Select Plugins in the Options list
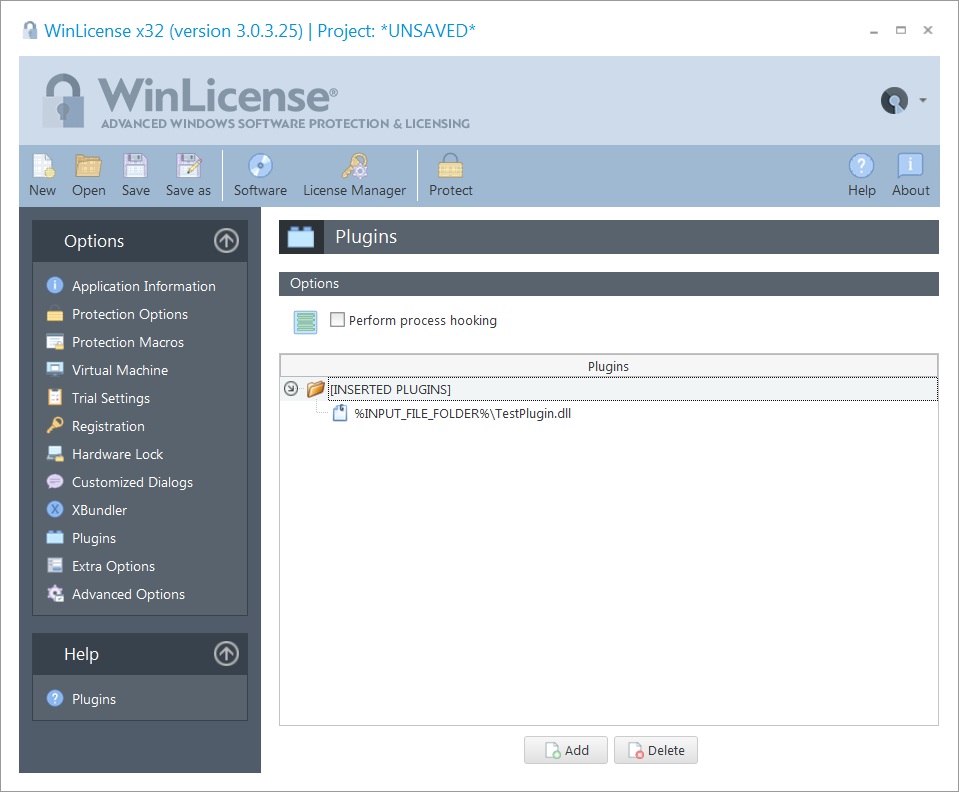This screenshot has width=959, height=792. coord(94,538)
